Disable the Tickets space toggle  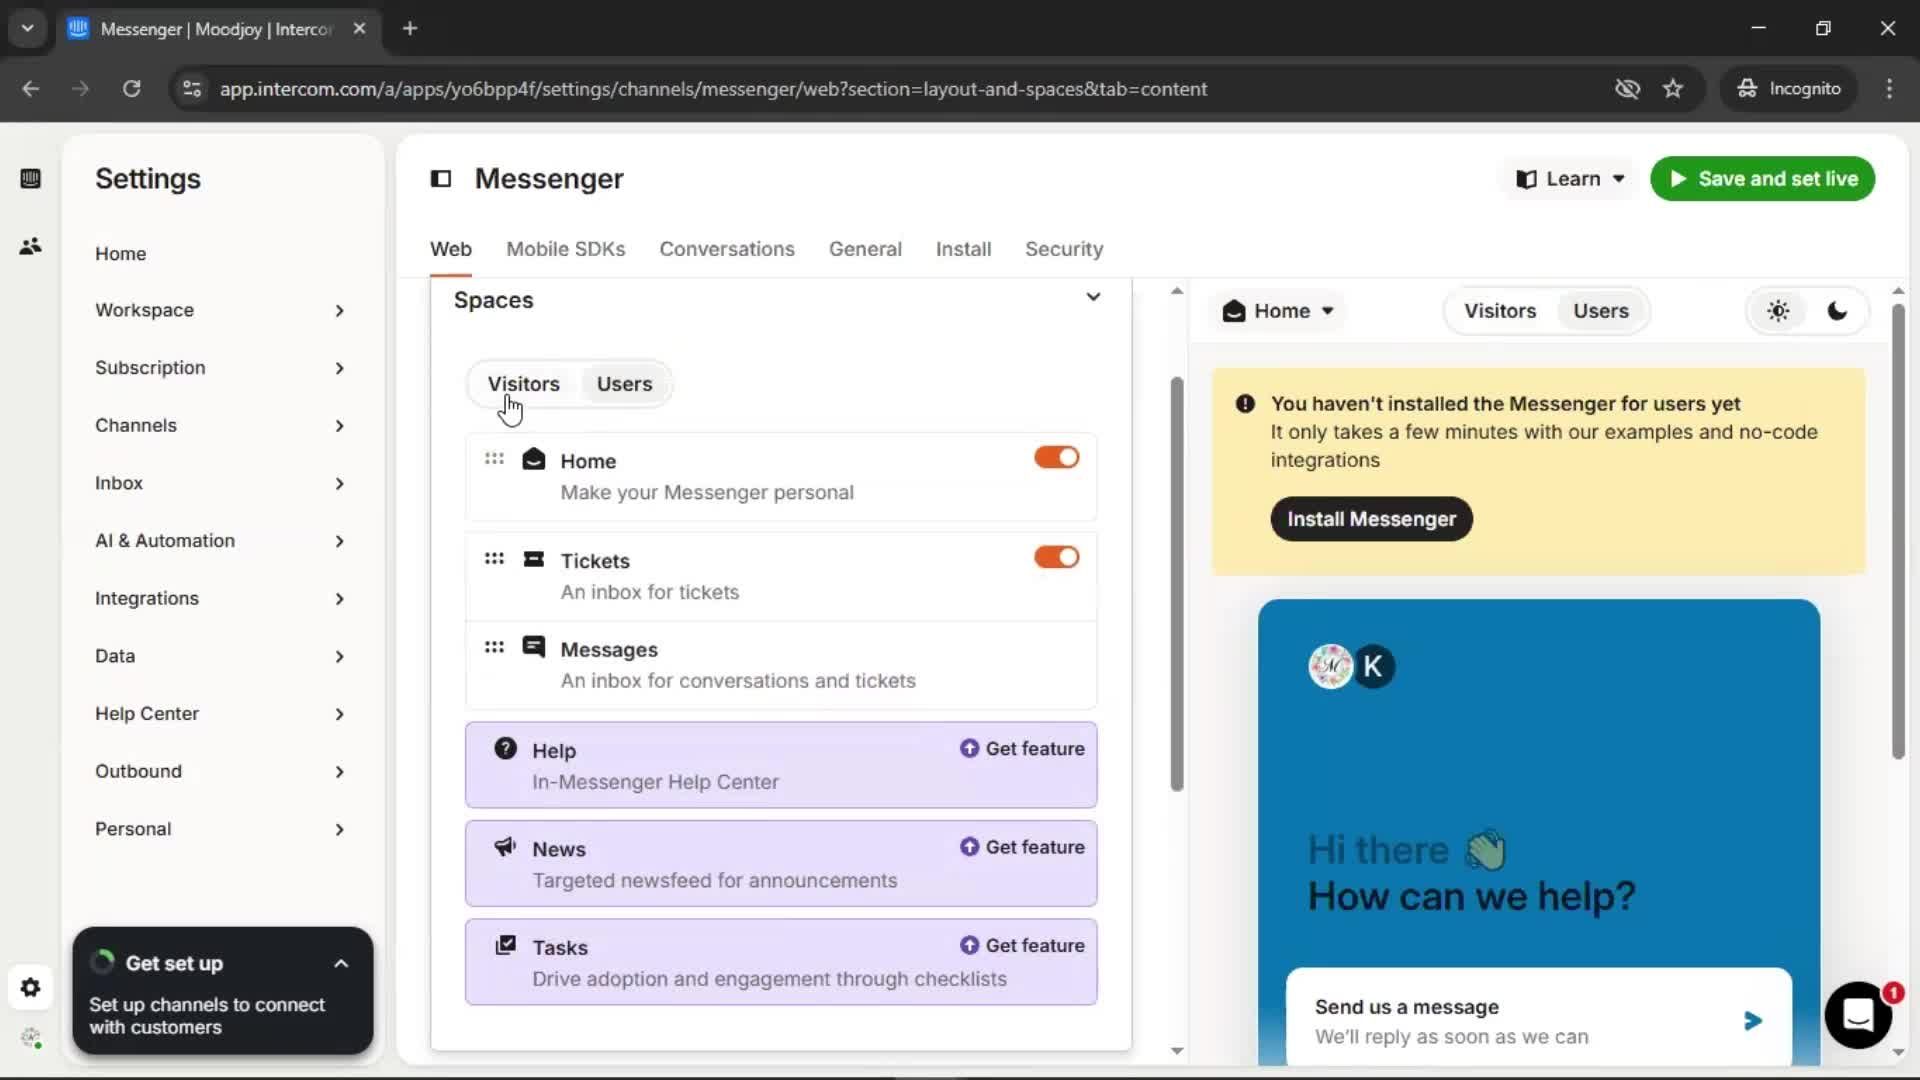click(1057, 557)
